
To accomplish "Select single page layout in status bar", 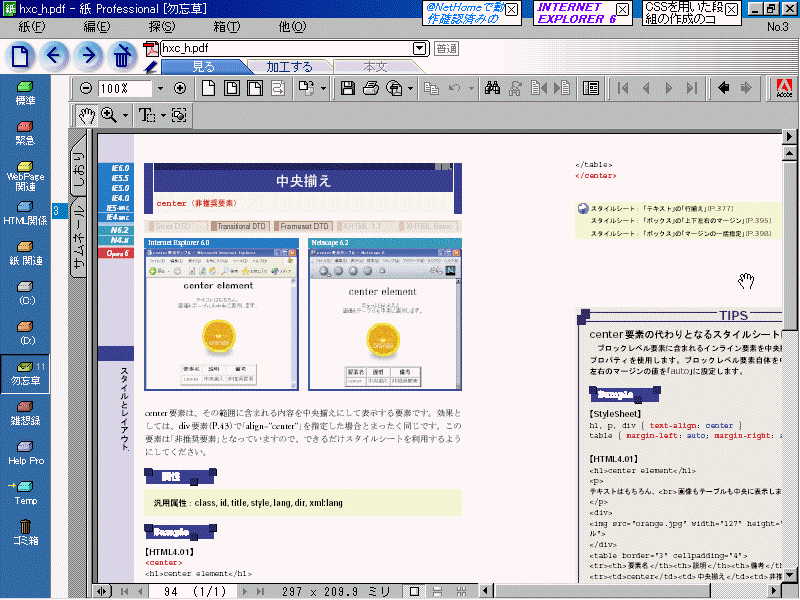I will tap(414, 592).
